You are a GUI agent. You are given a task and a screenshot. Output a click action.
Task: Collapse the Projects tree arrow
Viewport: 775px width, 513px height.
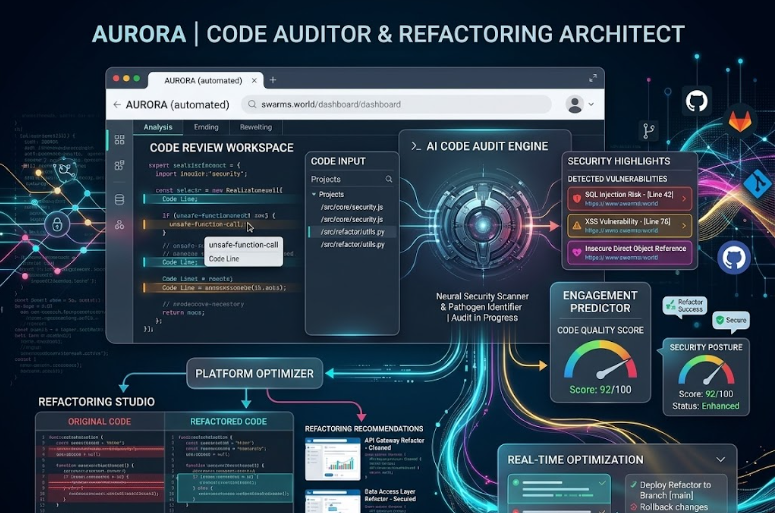click(x=314, y=194)
